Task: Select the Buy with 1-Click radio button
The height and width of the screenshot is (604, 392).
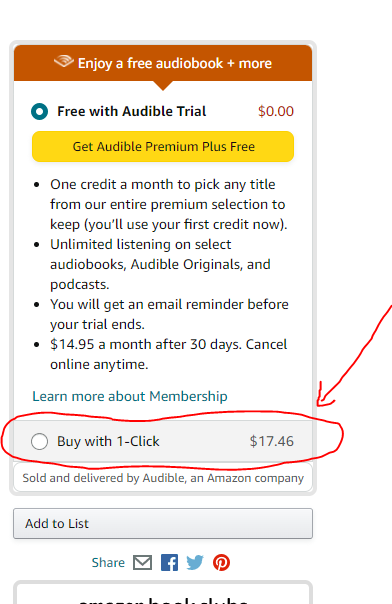Action: click(40, 441)
